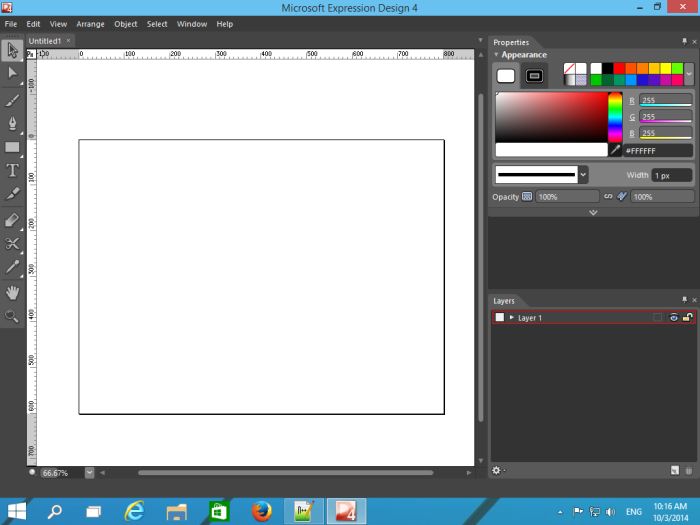Open the stroke style dropdown
The image size is (700, 525).
pyautogui.click(x=583, y=175)
